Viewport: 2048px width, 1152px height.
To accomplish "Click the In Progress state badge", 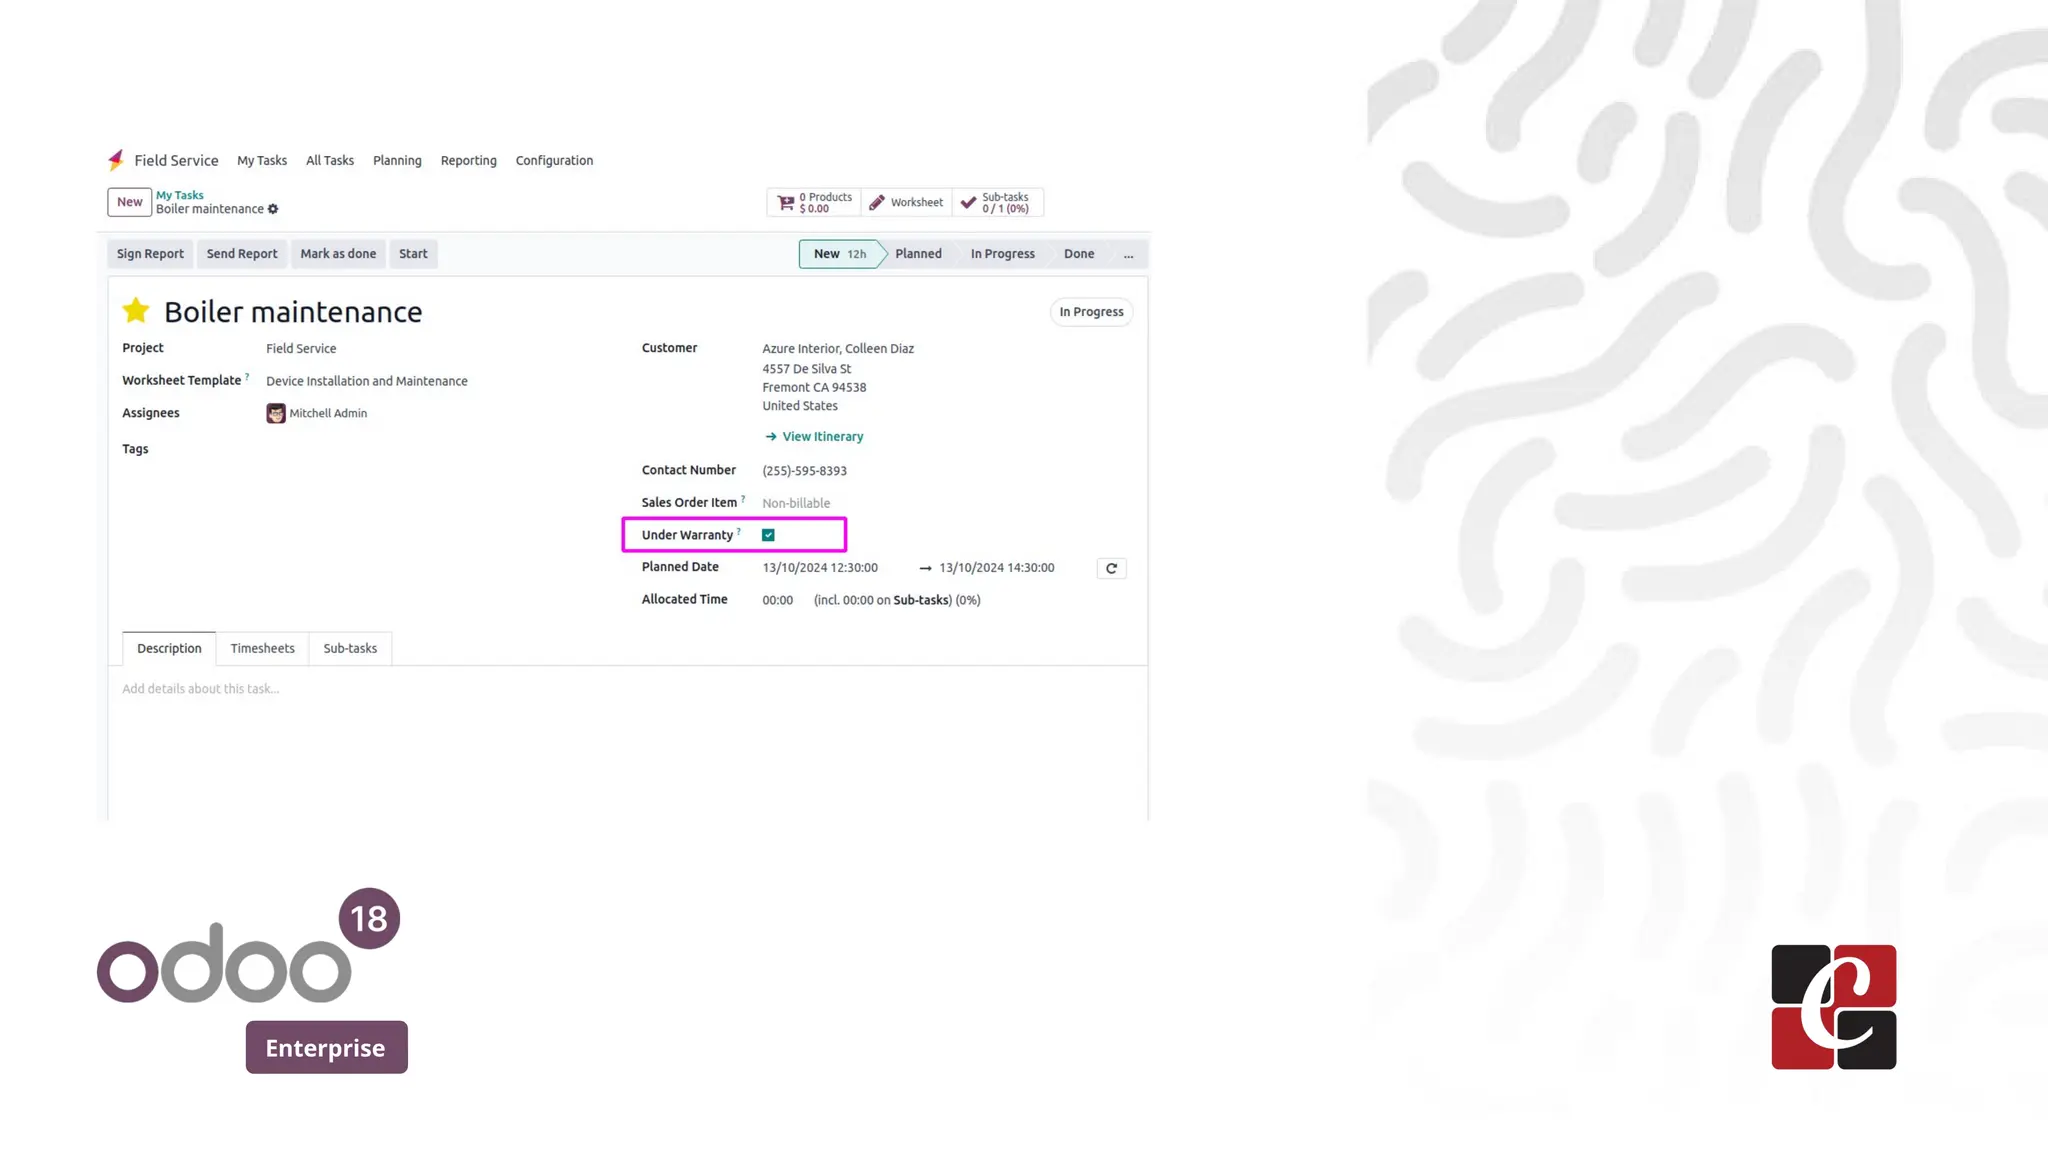I will 1091,312.
